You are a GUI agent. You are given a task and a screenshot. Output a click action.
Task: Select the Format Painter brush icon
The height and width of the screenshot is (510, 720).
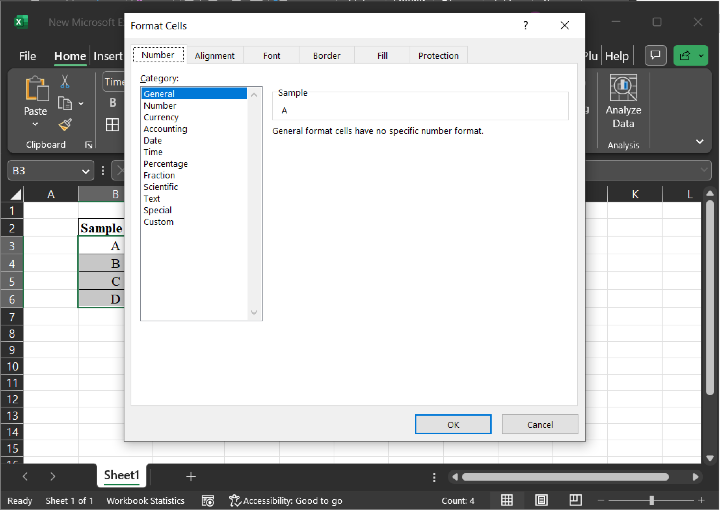coord(65,124)
